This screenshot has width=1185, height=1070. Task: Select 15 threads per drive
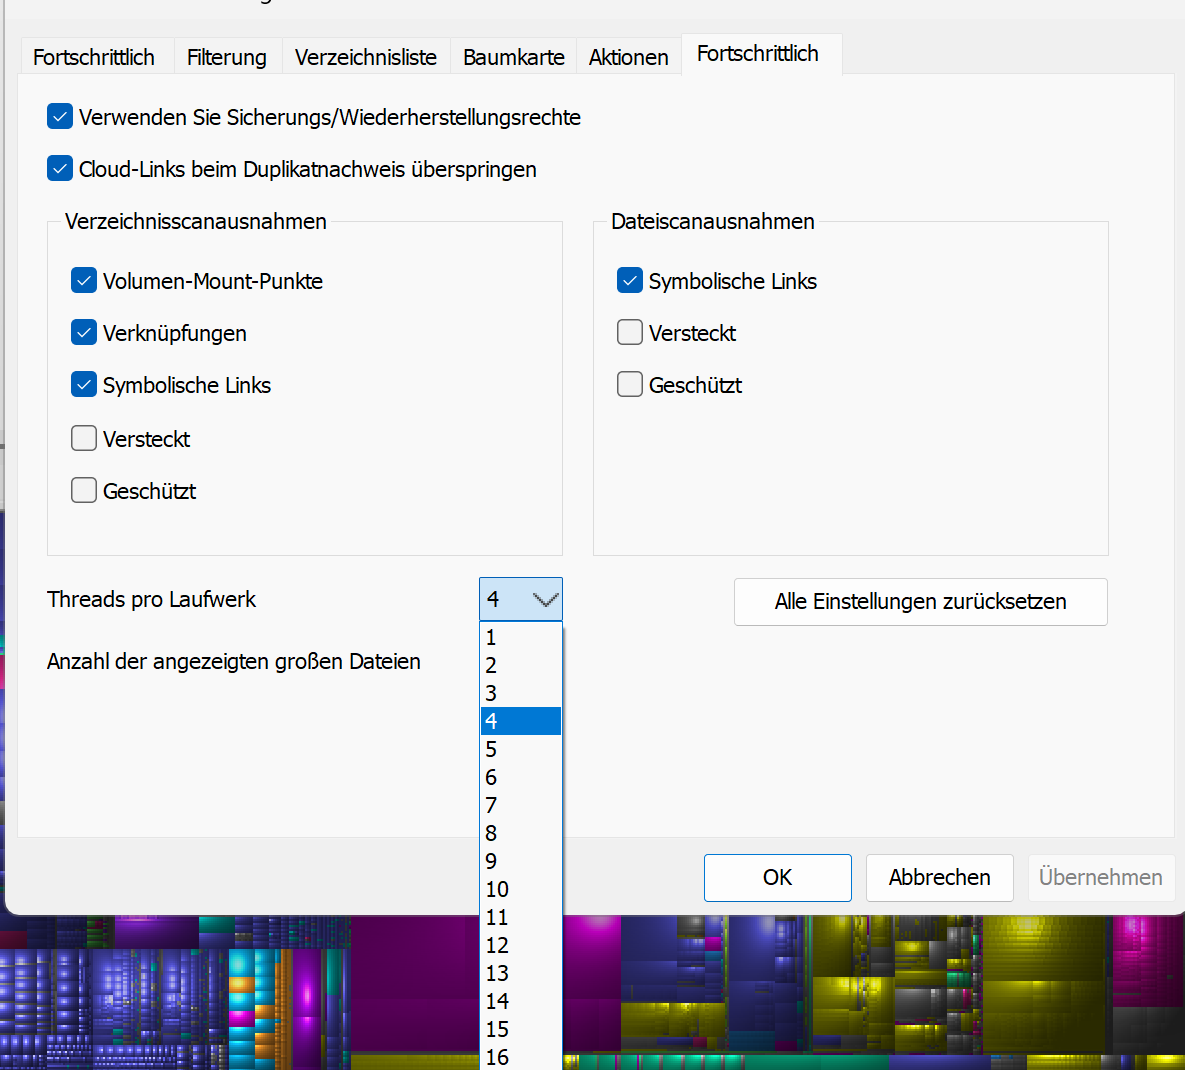pos(521,1029)
